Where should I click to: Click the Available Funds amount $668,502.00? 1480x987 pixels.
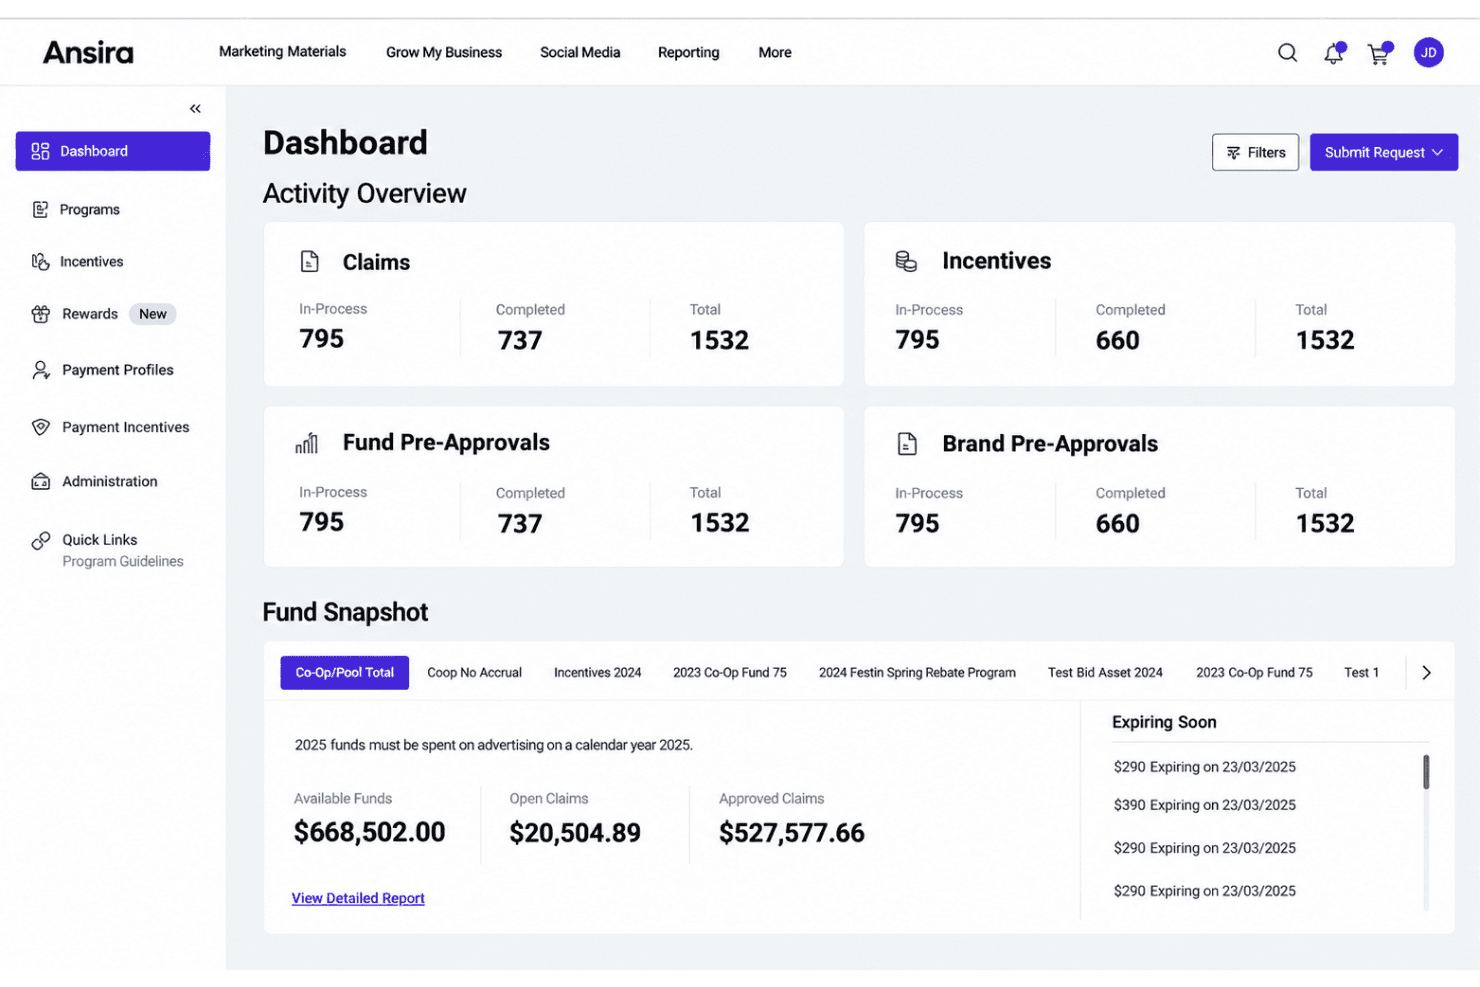pos(370,832)
